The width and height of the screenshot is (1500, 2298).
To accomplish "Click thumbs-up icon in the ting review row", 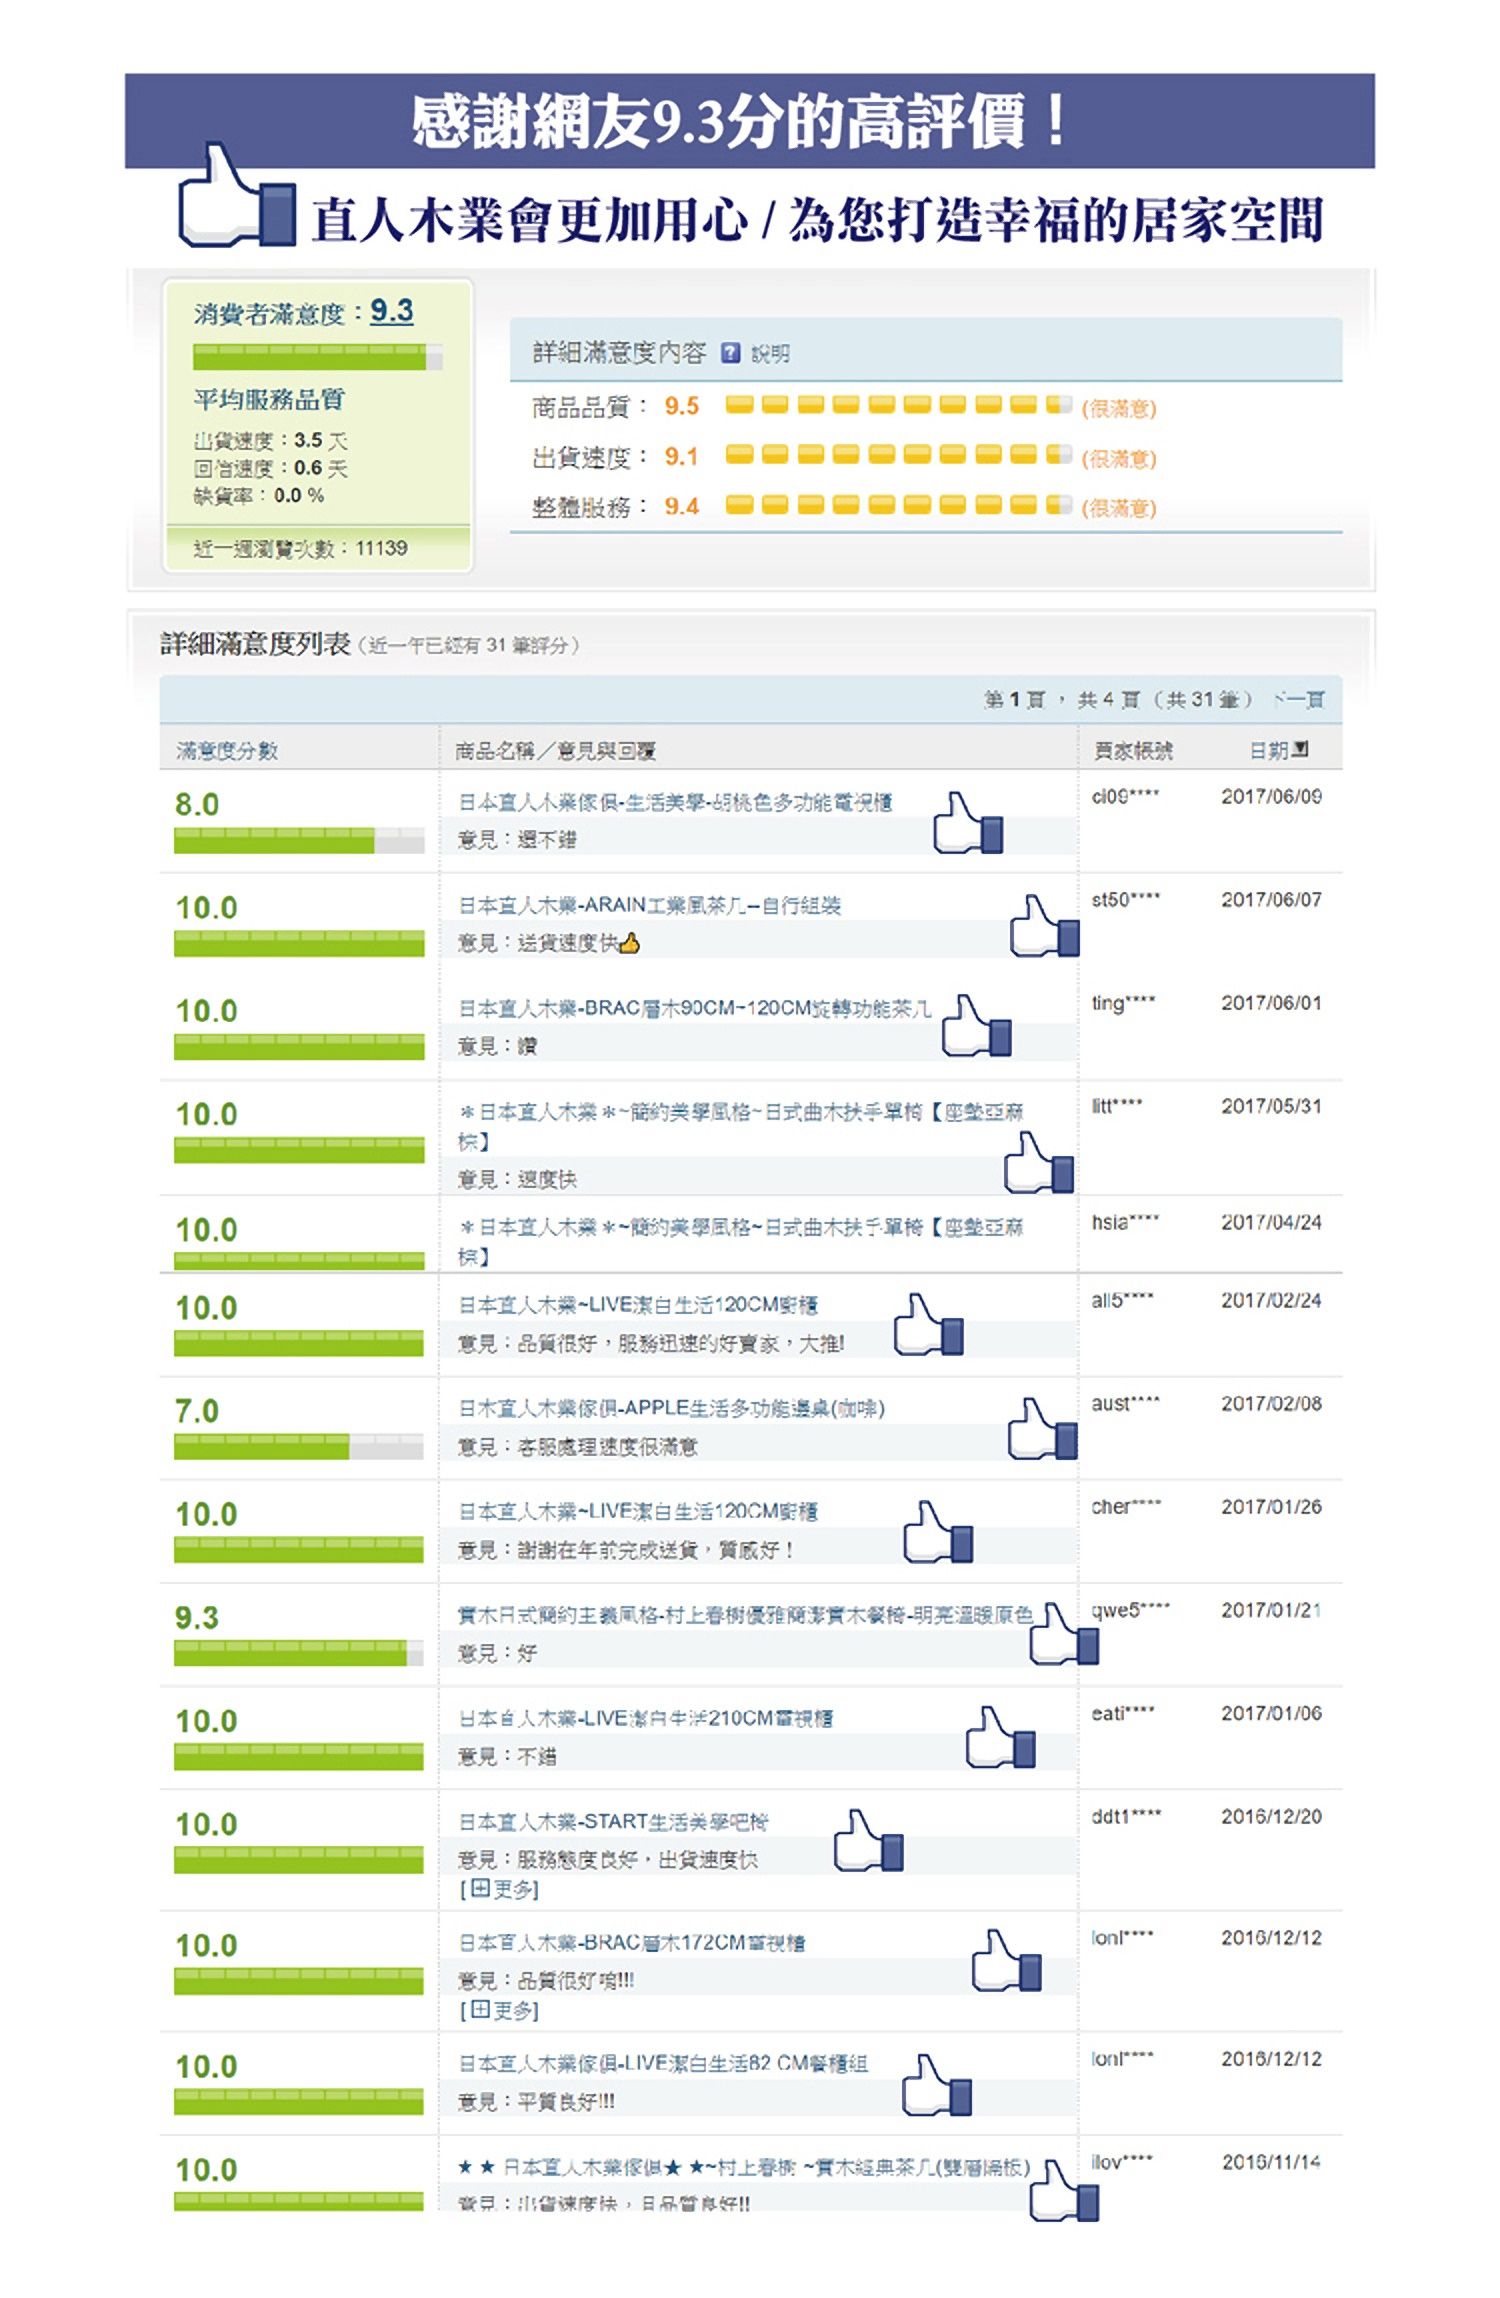I will click(x=977, y=1025).
